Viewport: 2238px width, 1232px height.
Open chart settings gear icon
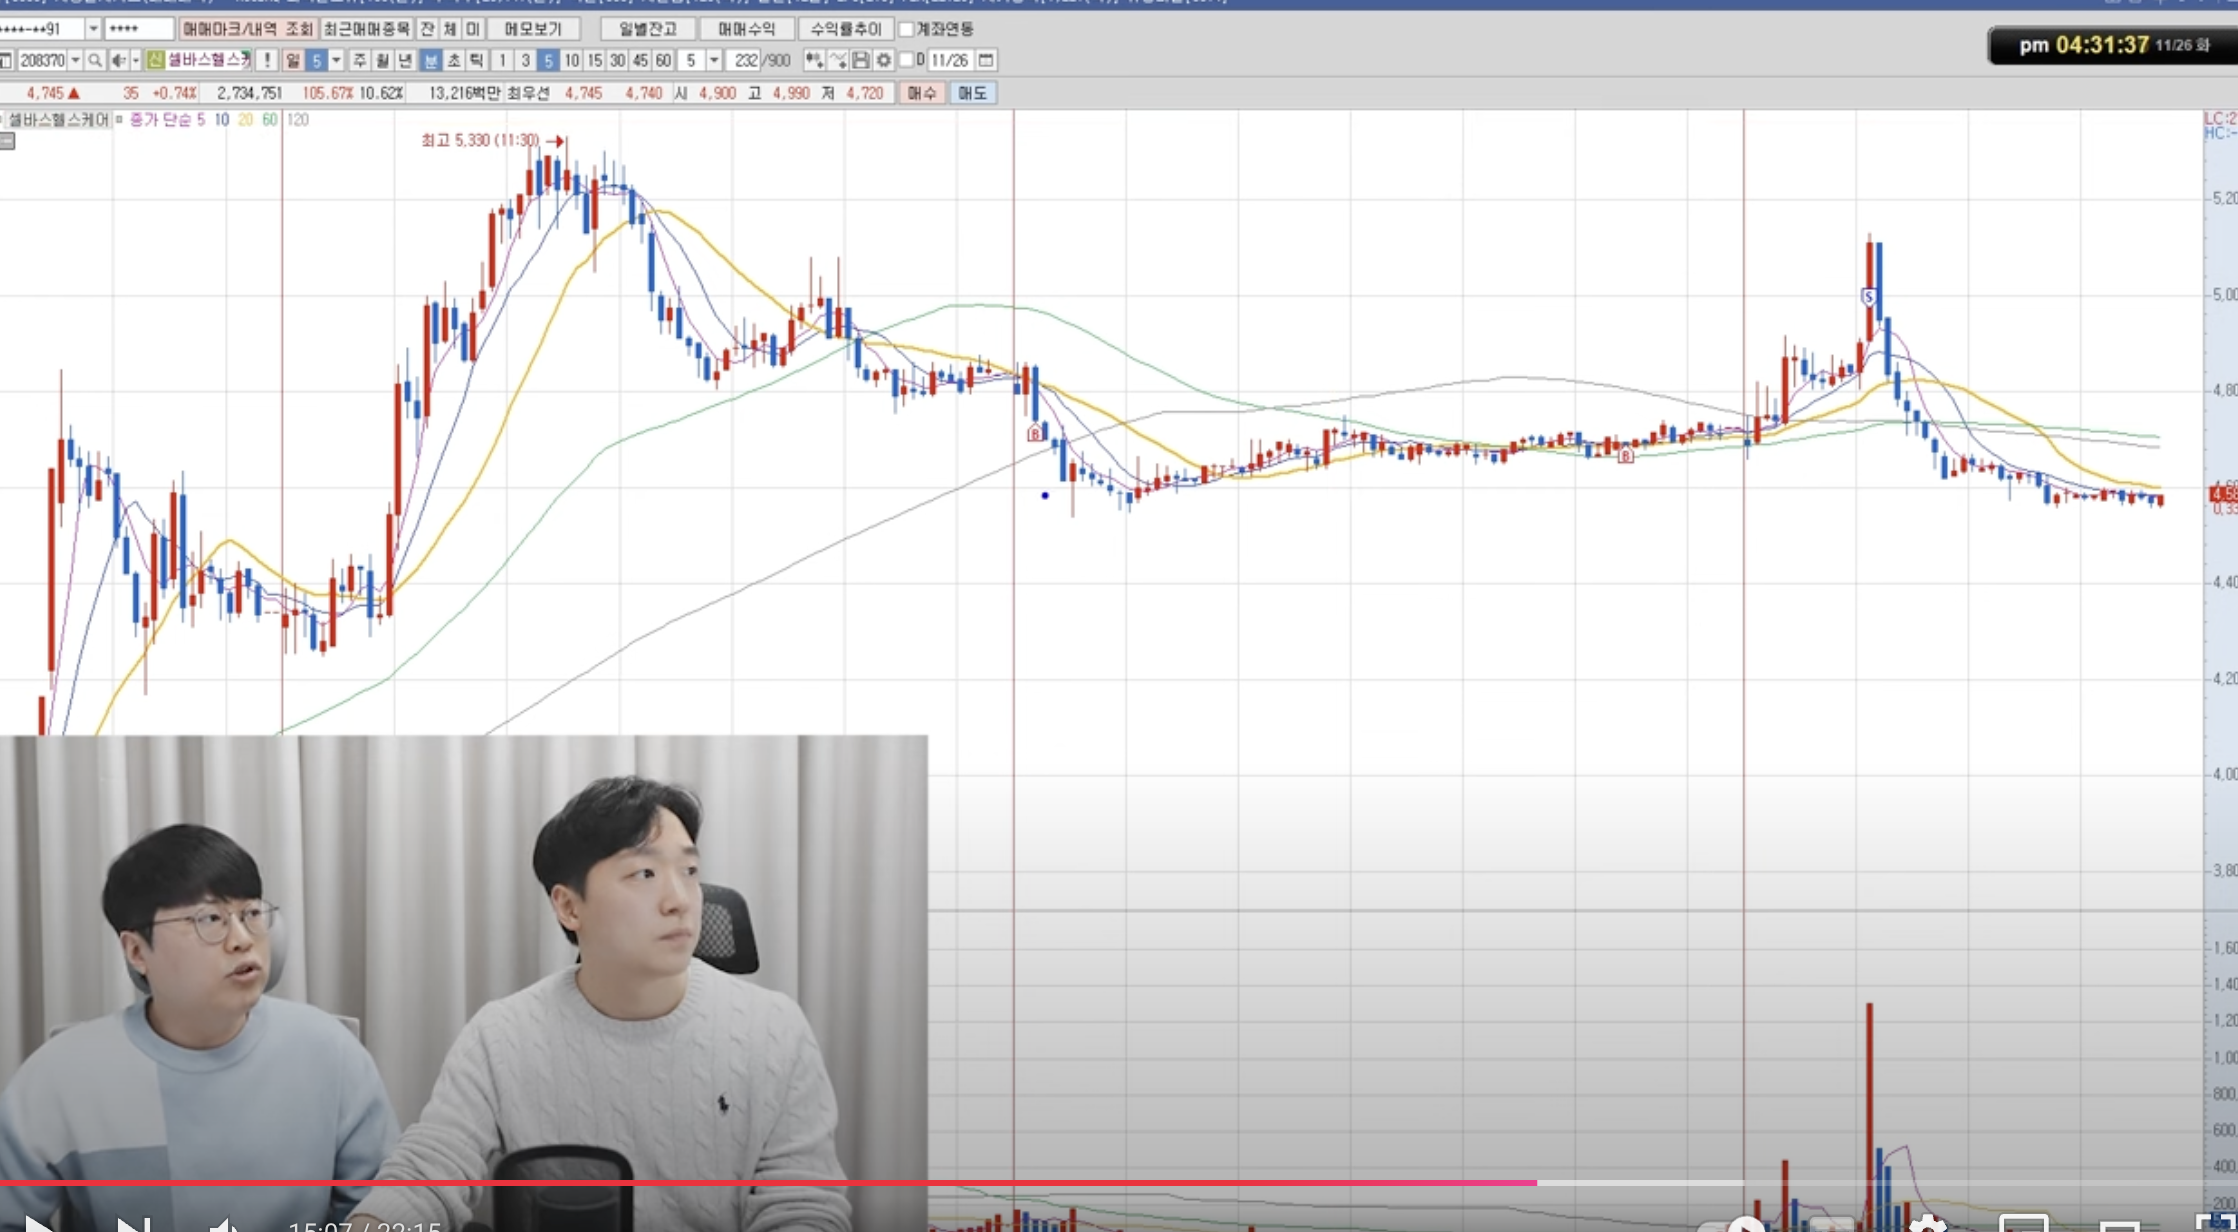[884, 61]
